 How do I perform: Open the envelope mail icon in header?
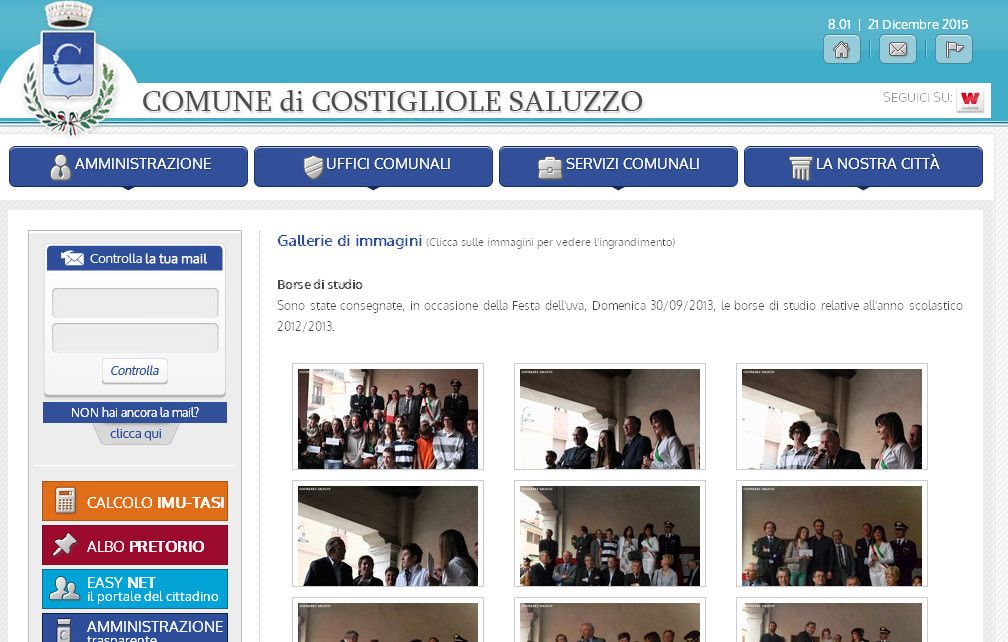coord(897,49)
